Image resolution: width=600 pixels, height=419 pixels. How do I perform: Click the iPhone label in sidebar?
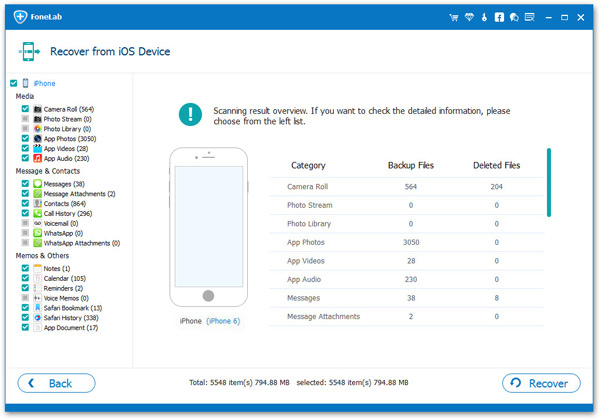point(44,83)
